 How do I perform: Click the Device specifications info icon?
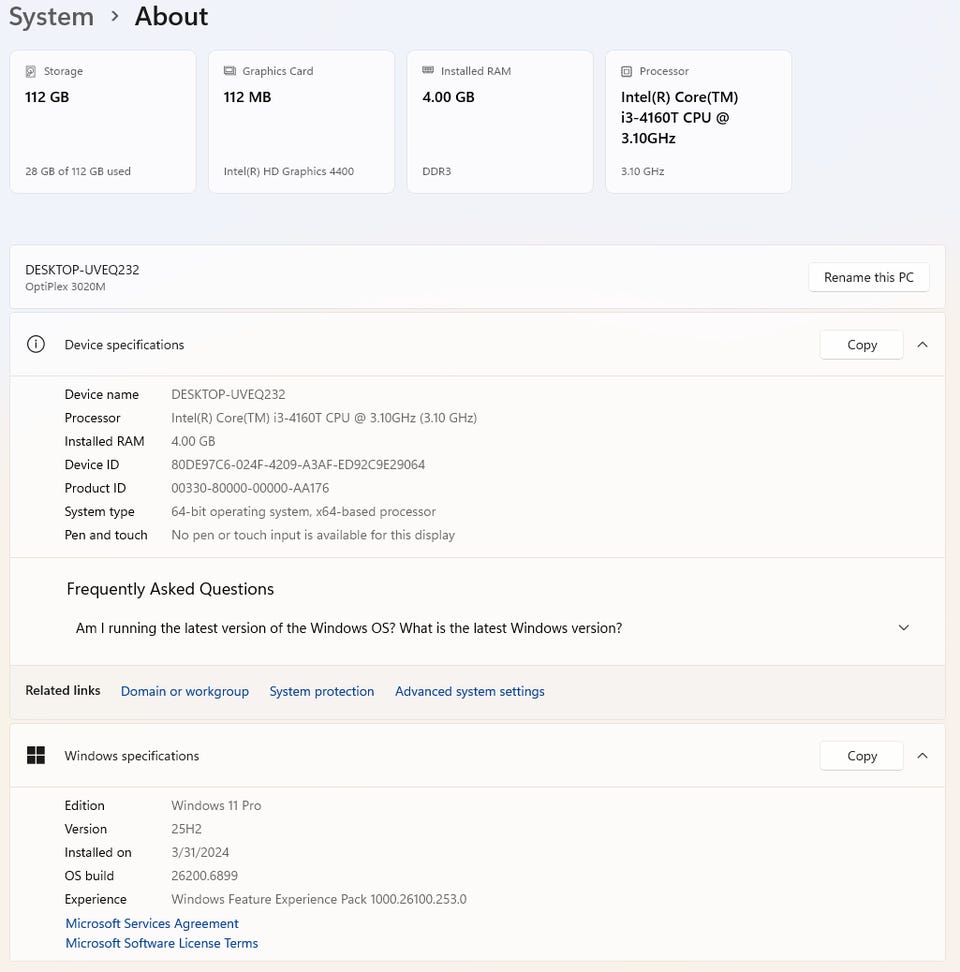point(36,345)
